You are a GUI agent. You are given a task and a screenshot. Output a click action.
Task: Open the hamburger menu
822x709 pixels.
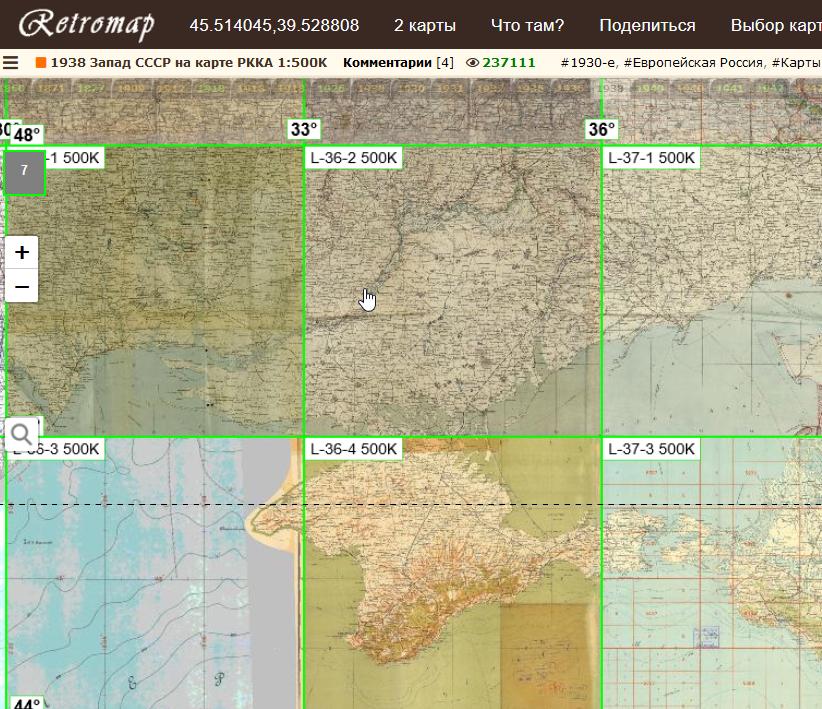click(x=11, y=62)
